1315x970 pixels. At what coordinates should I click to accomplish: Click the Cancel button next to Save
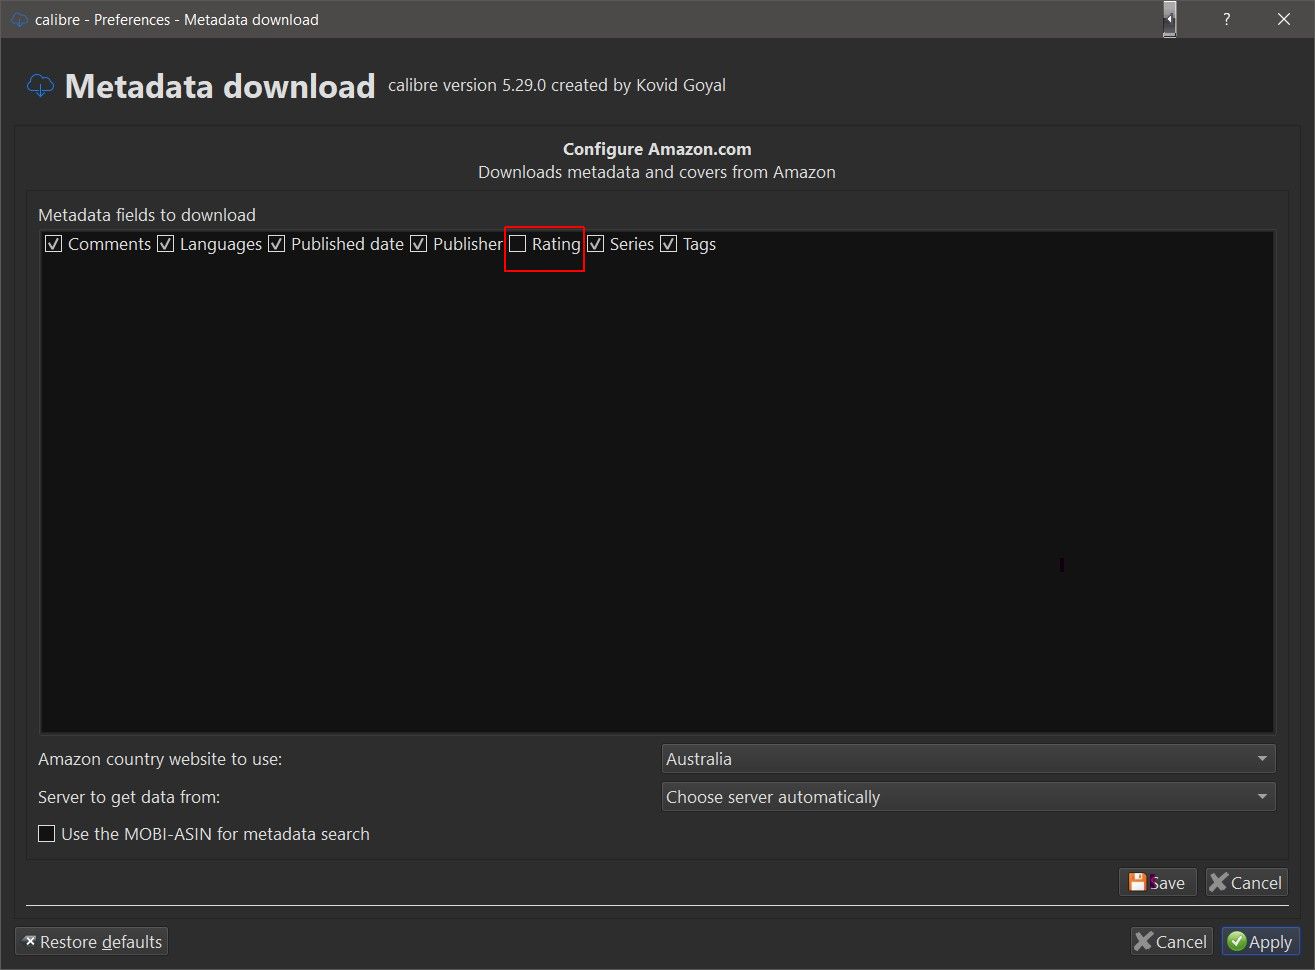(x=1246, y=882)
